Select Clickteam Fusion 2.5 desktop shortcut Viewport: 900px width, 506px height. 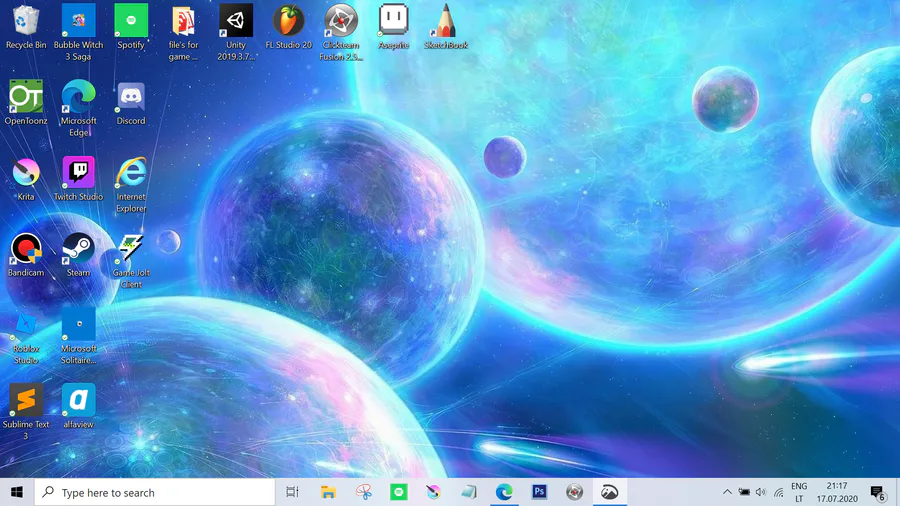click(341, 33)
